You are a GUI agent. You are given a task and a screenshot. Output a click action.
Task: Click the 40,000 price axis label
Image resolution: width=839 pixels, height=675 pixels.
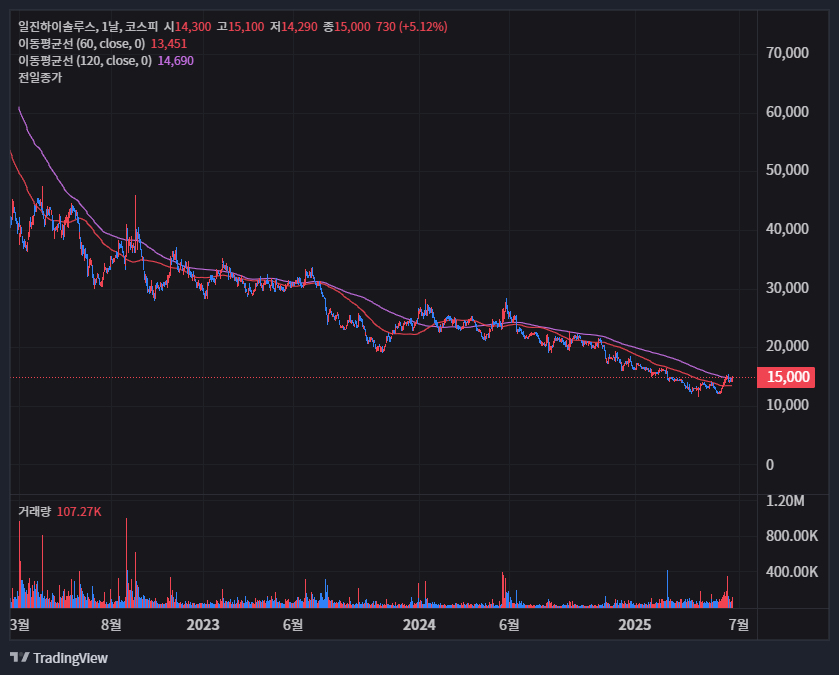[x=787, y=229]
